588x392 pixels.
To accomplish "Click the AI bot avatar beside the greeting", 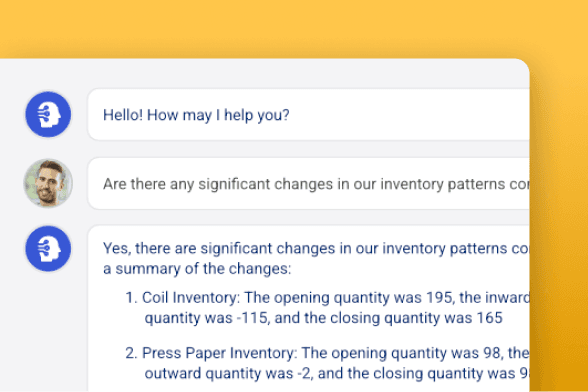I will click(x=48, y=114).
